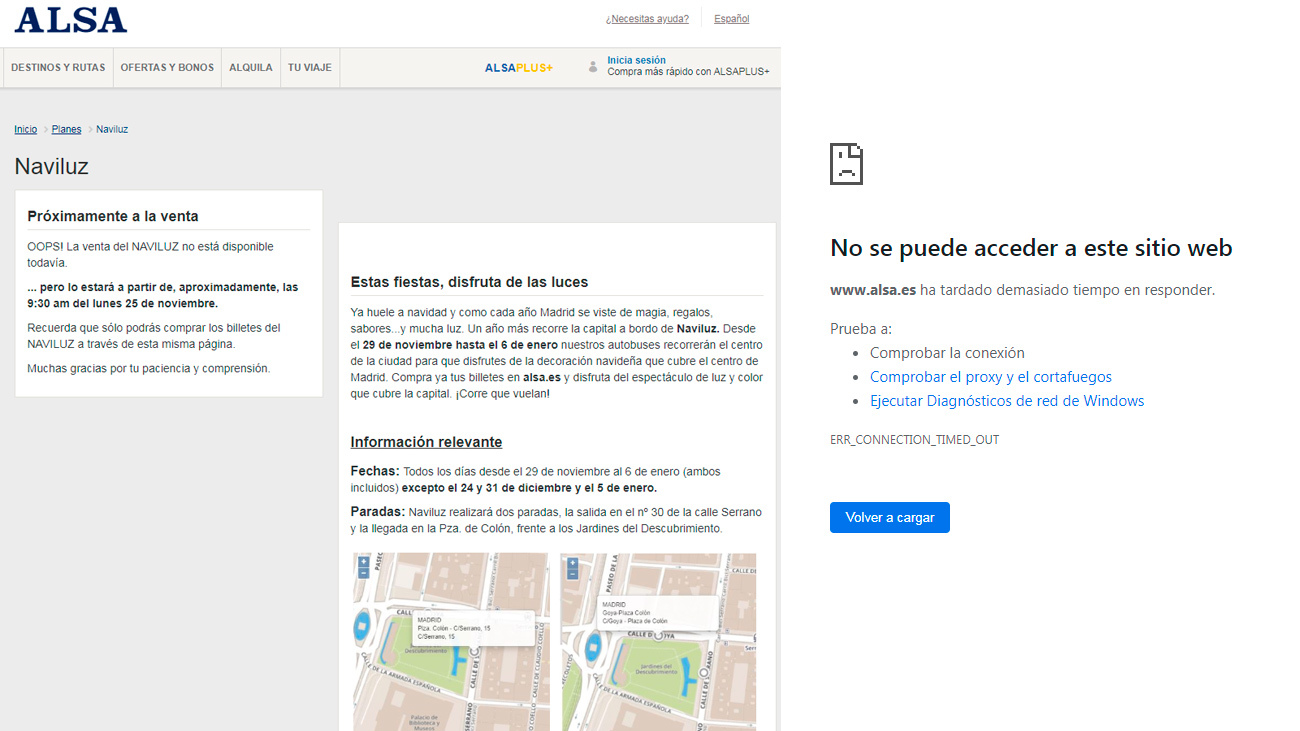Switch to the ALQUILA tab

coord(250,67)
